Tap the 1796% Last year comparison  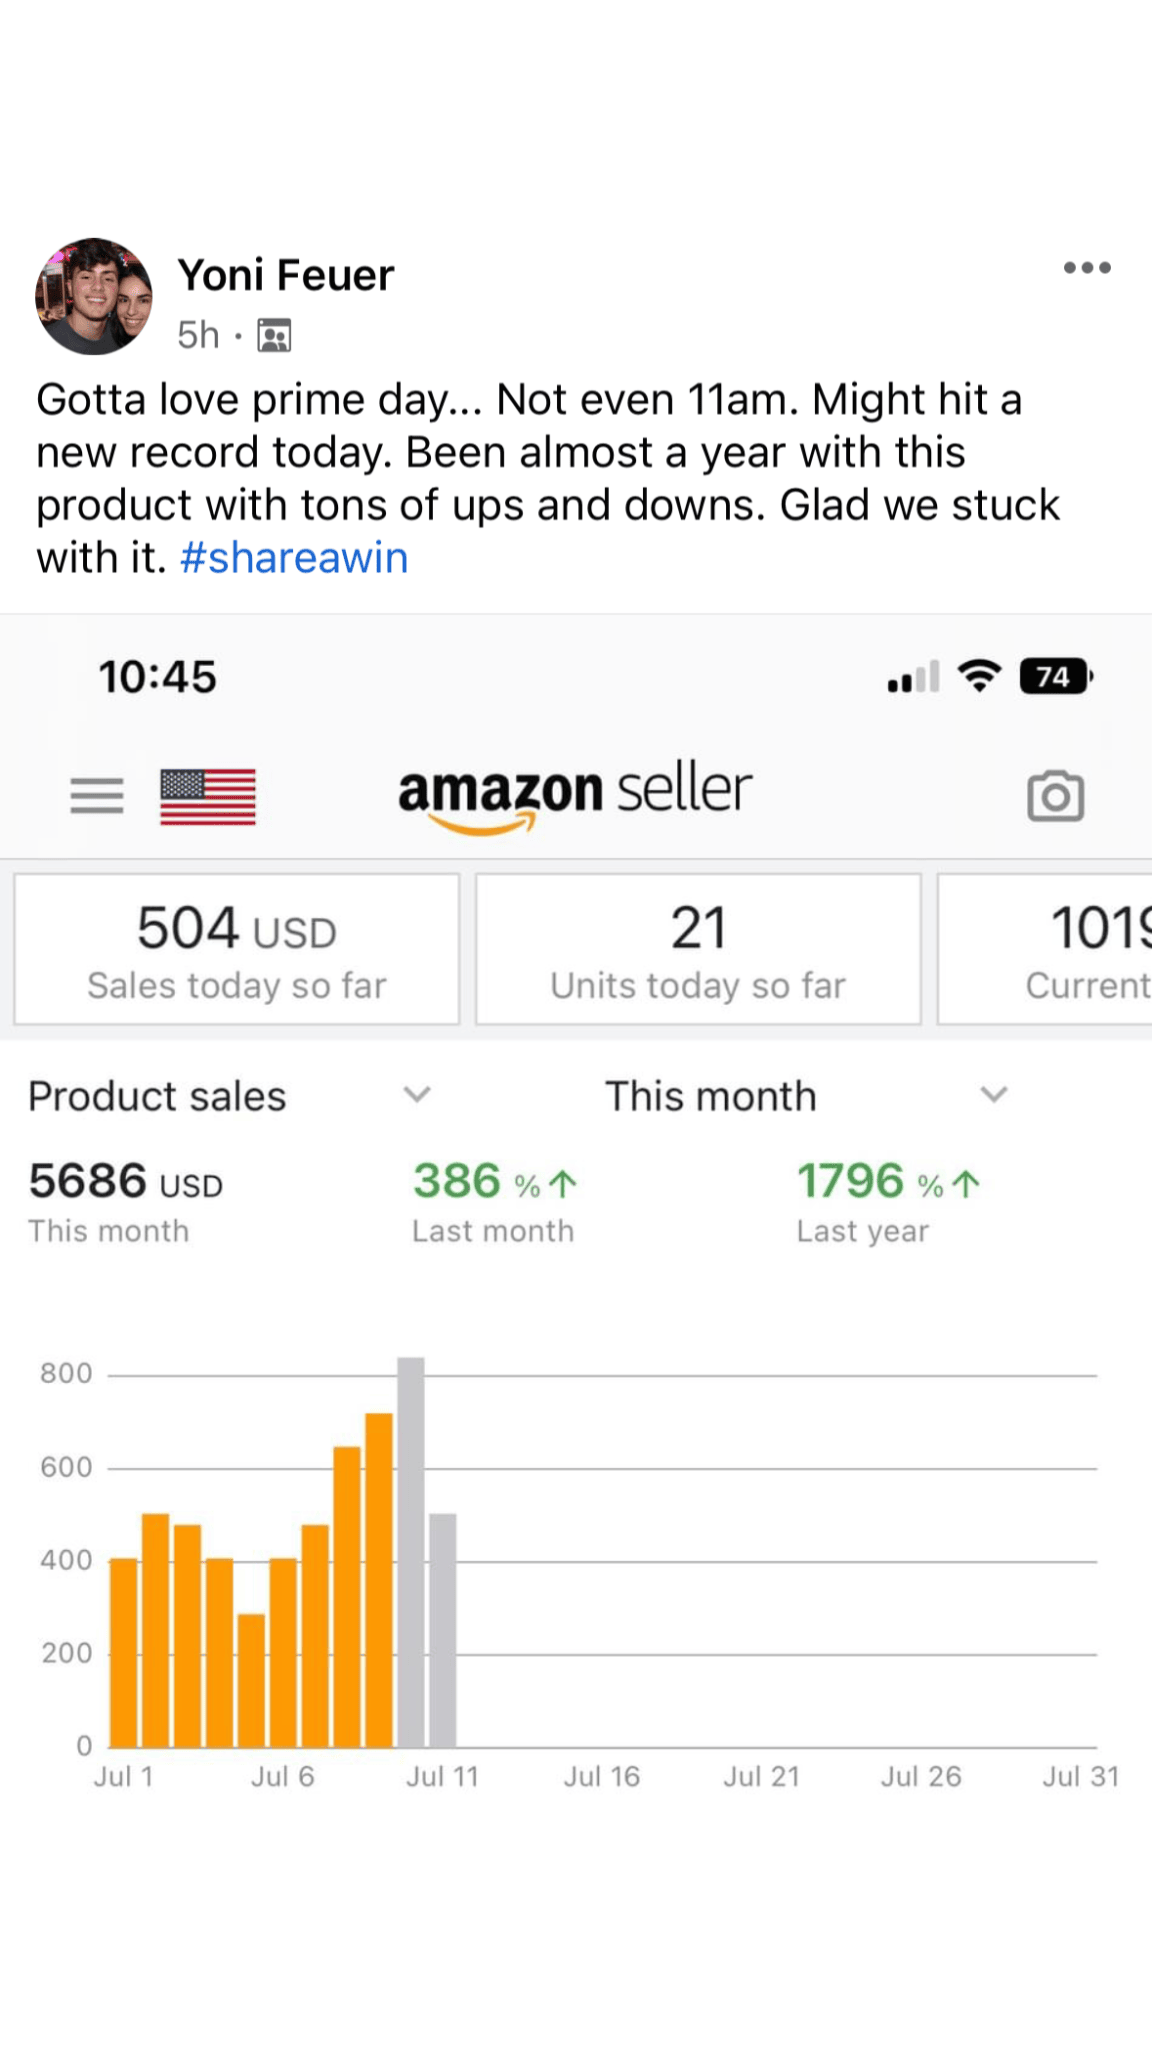tap(888, 1200)
